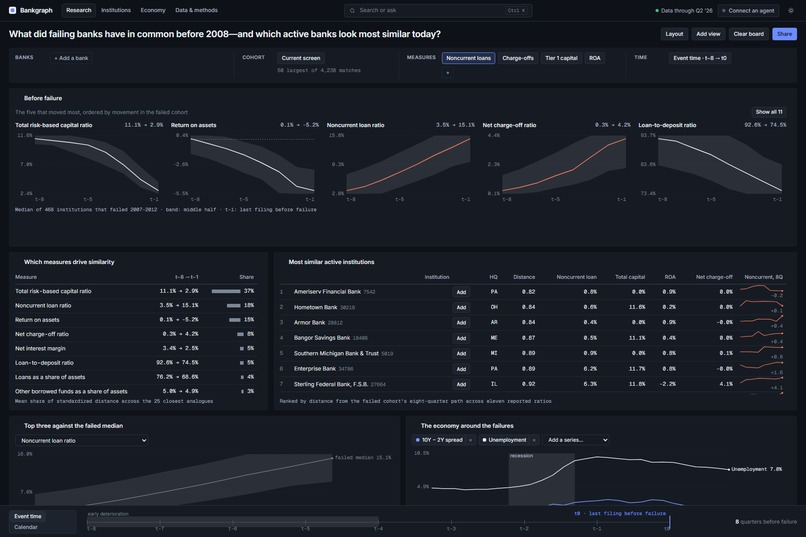
Task: Toggle the 10Y – 2Y spread series
Action: coord(439,440)
